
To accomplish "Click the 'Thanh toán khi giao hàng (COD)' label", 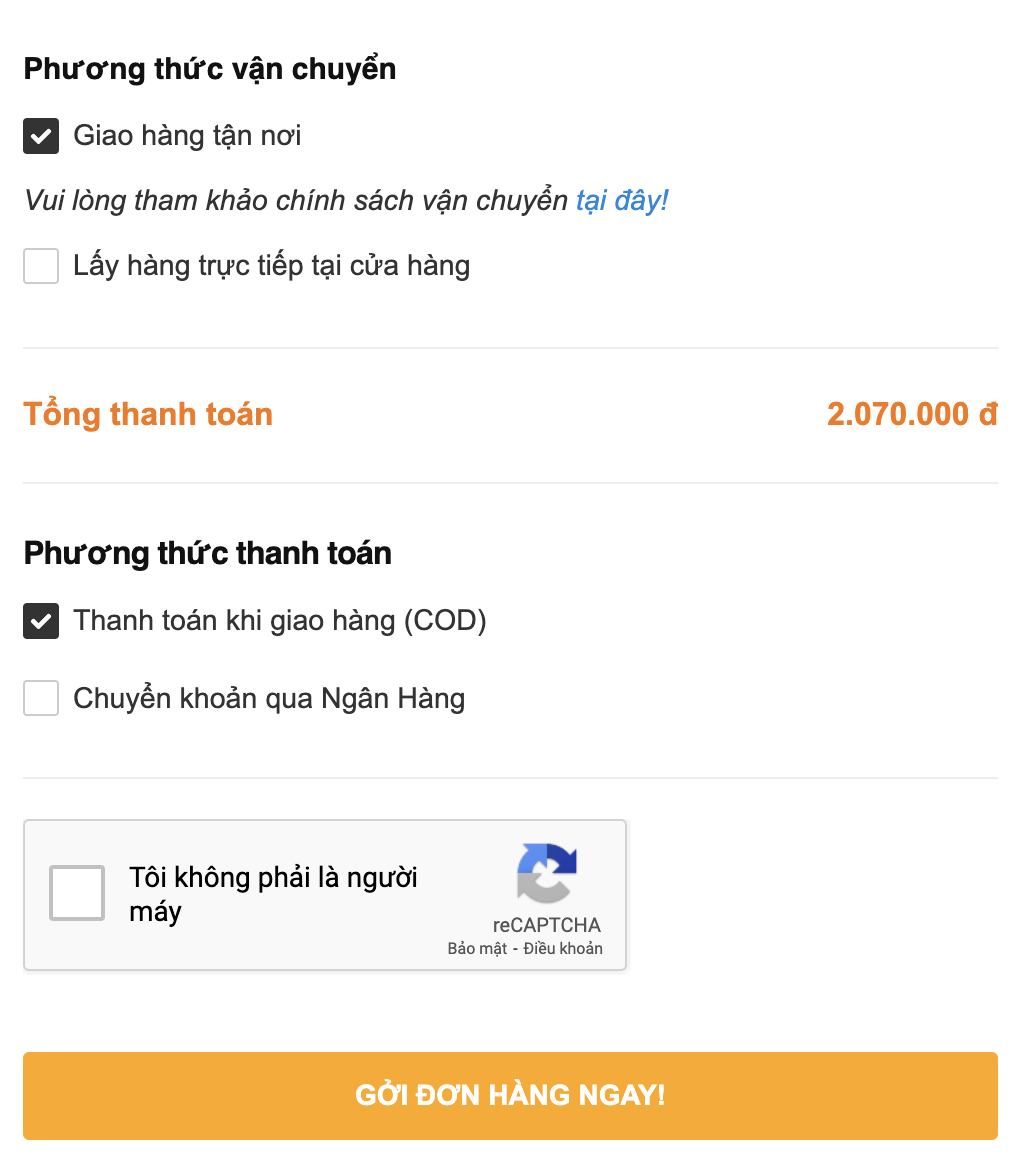I will tap(279, 621).
